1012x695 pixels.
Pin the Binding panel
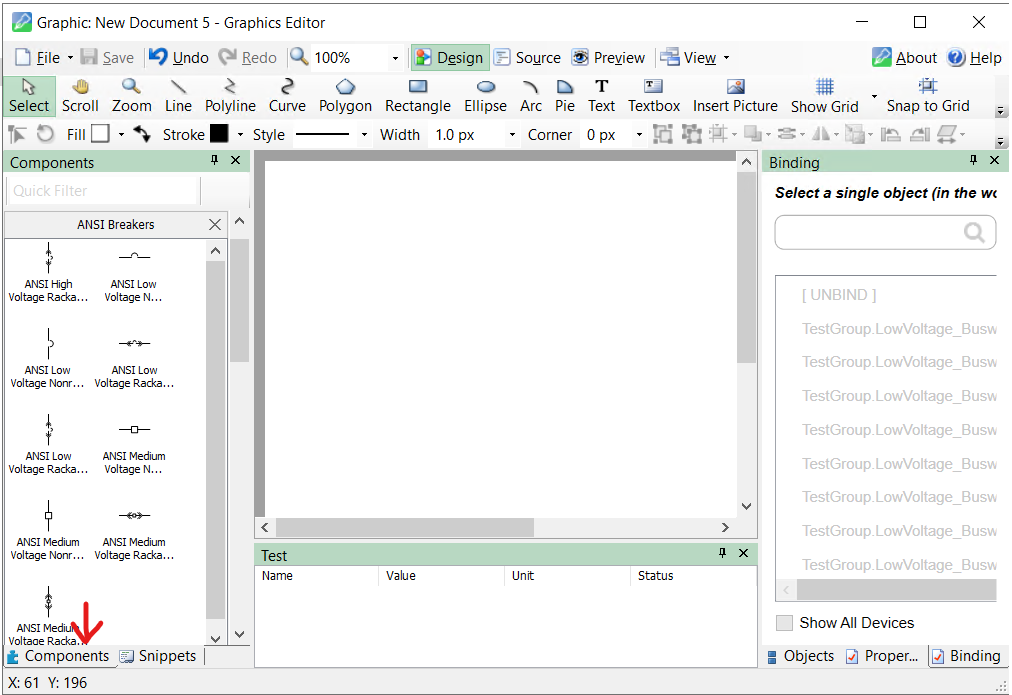[973, 160]
